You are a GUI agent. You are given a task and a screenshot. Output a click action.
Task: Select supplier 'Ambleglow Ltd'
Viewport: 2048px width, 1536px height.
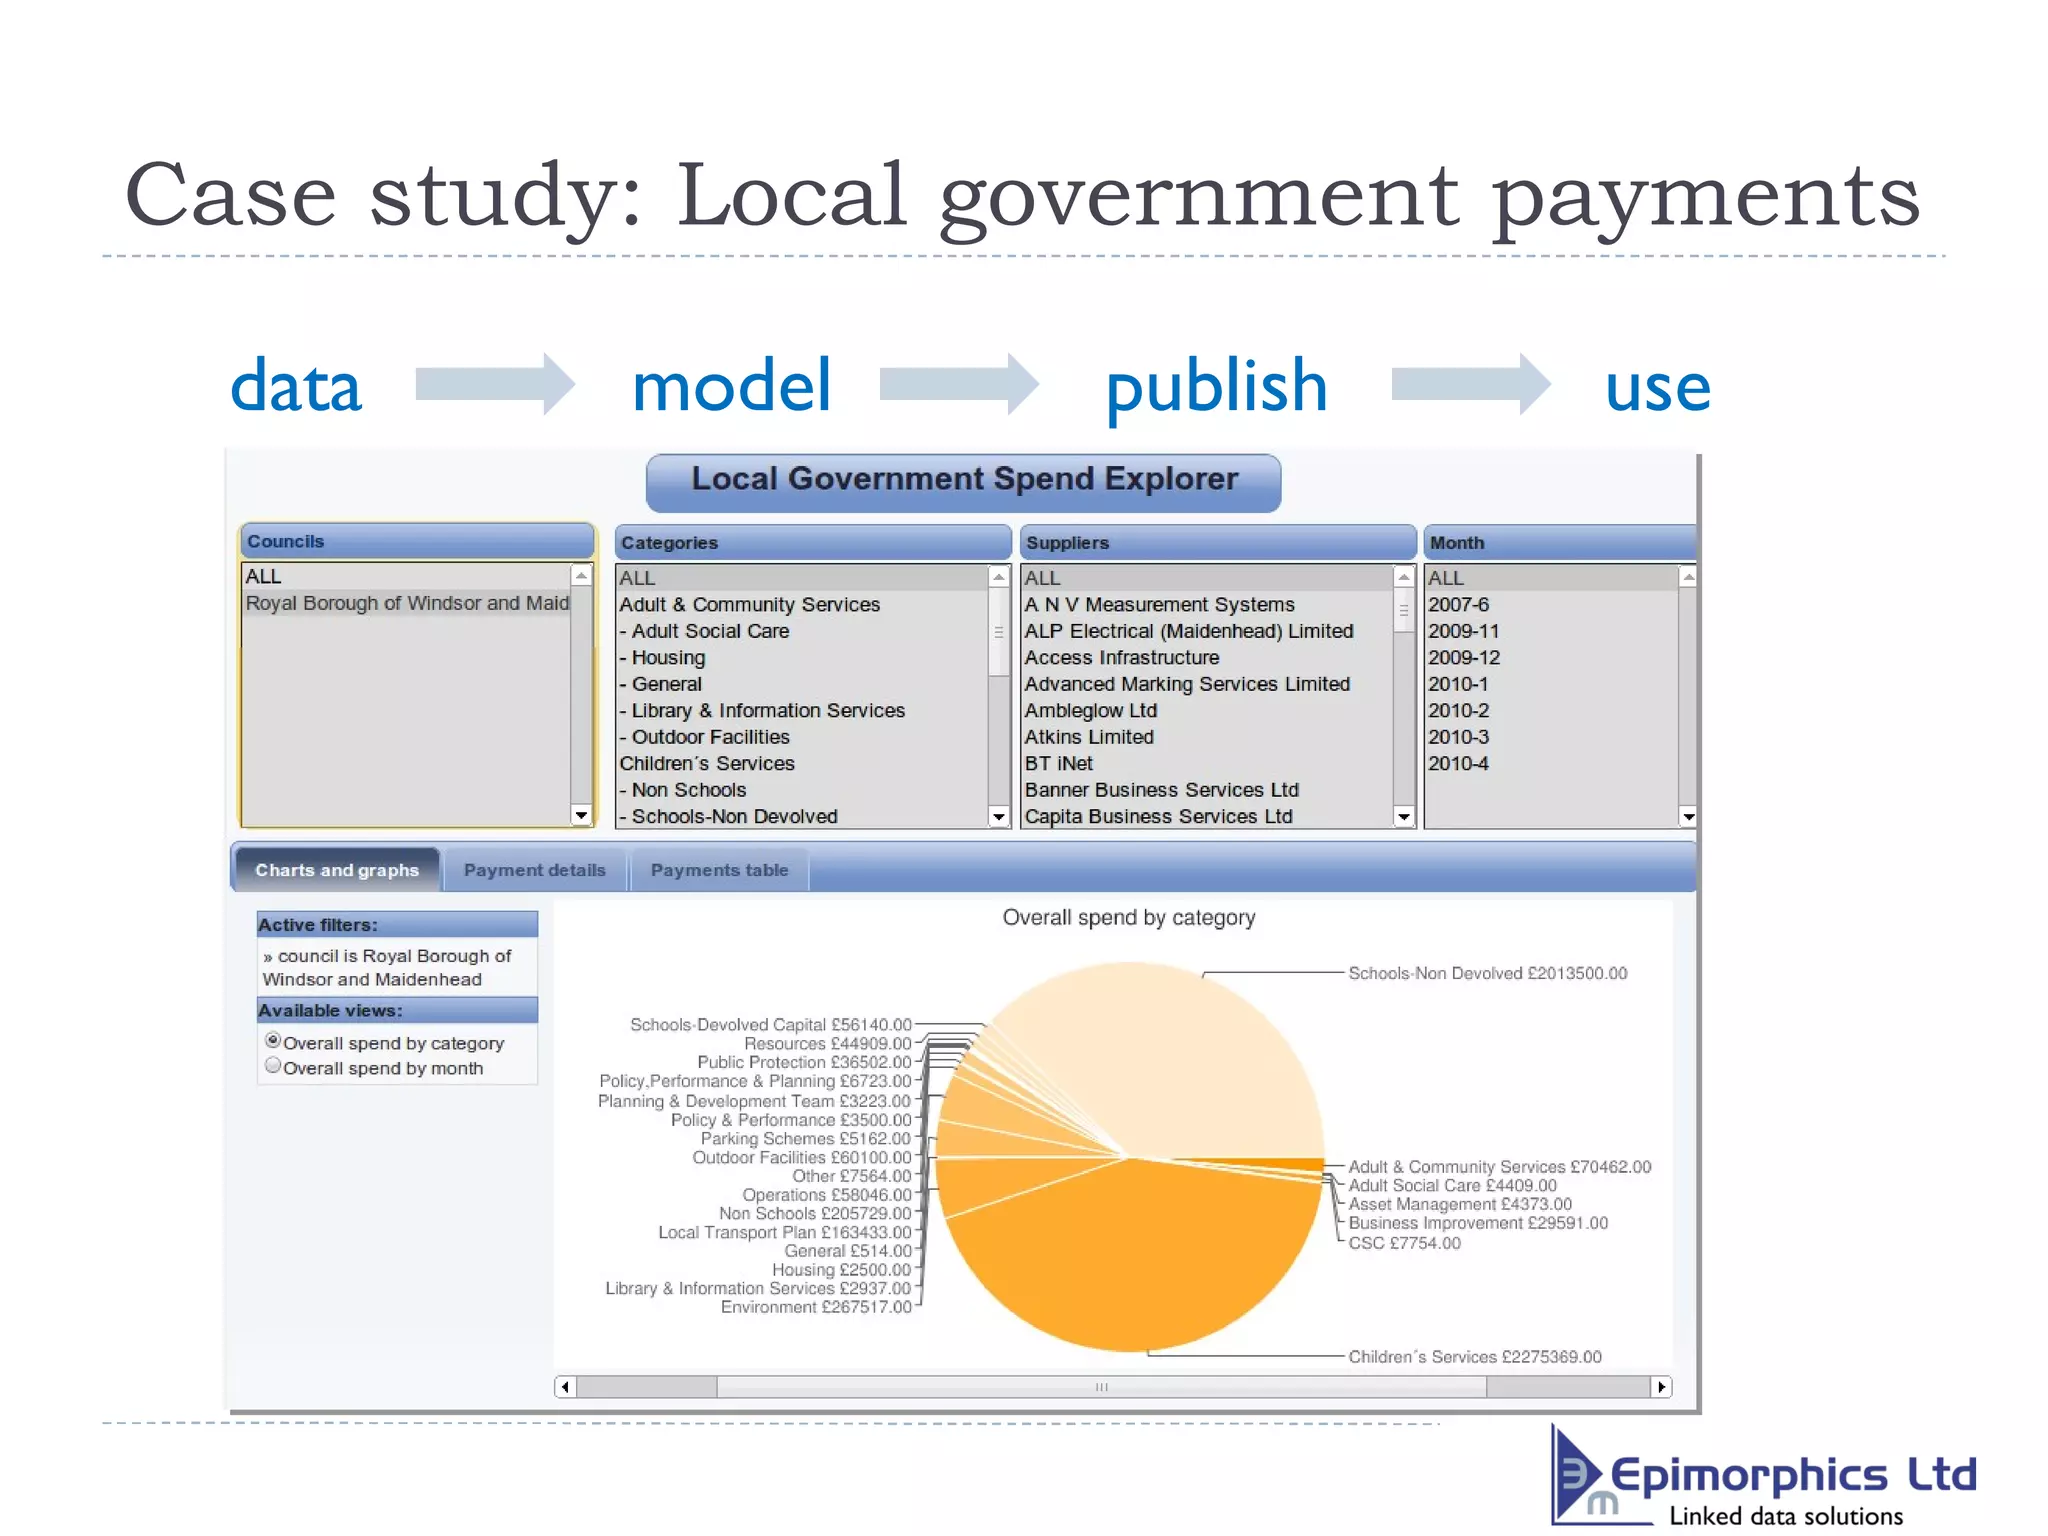tap(1208, 710)
